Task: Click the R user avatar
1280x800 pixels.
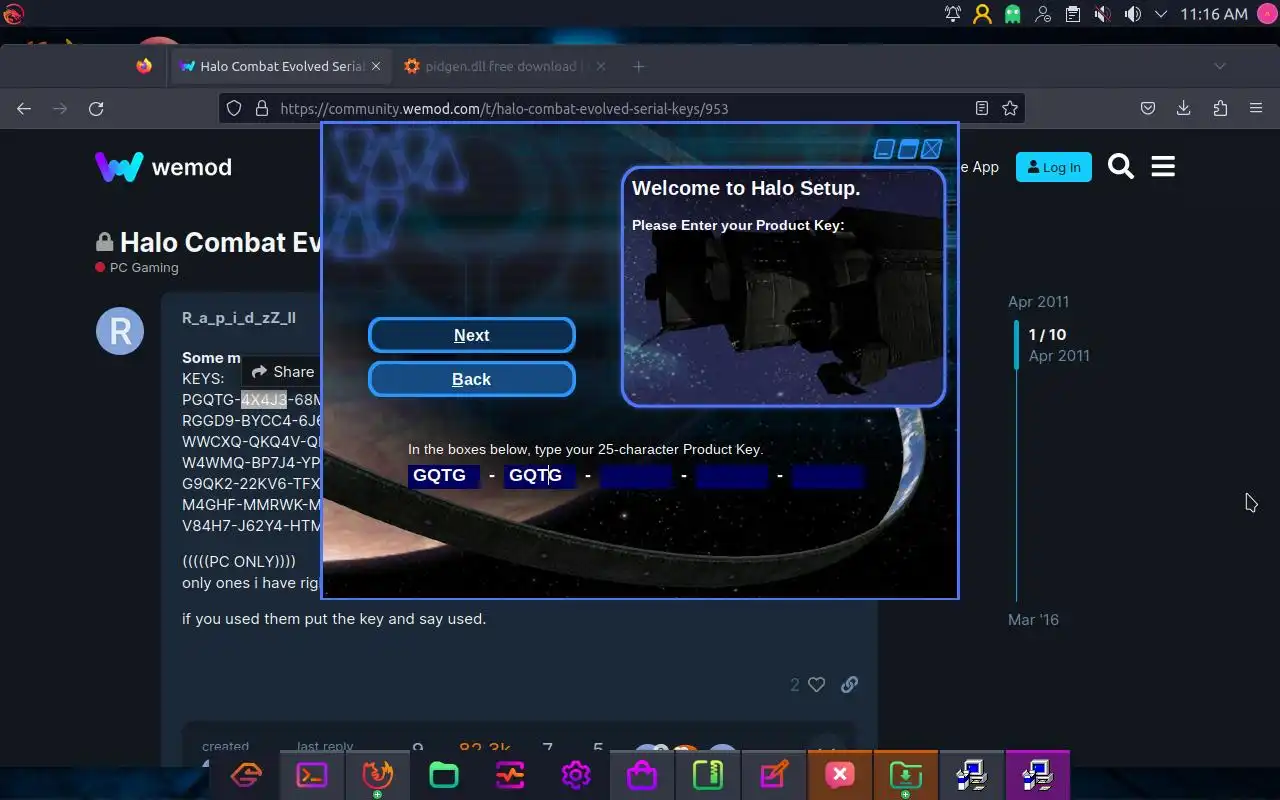Action: 120,331
